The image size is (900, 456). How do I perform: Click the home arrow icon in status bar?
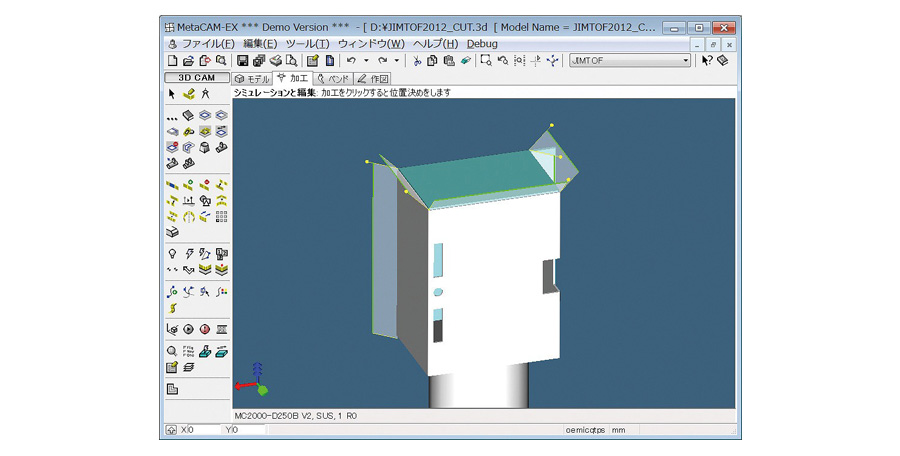pos(171,430)
